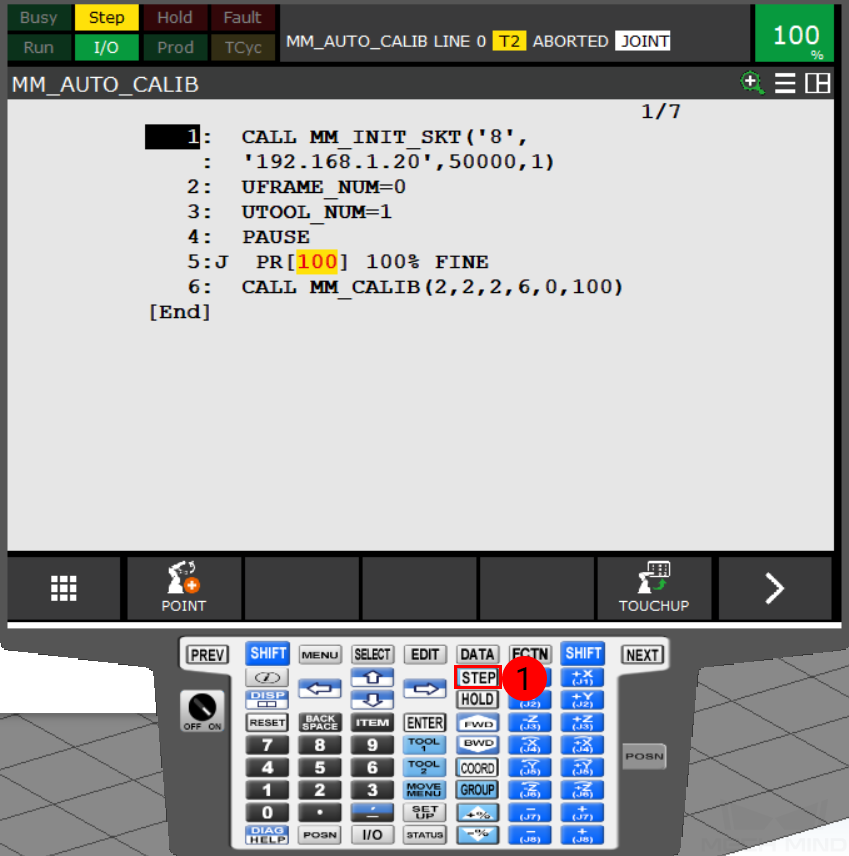Jog with the +Y (J2) key
Screen dimensions: 849x856
583,699
